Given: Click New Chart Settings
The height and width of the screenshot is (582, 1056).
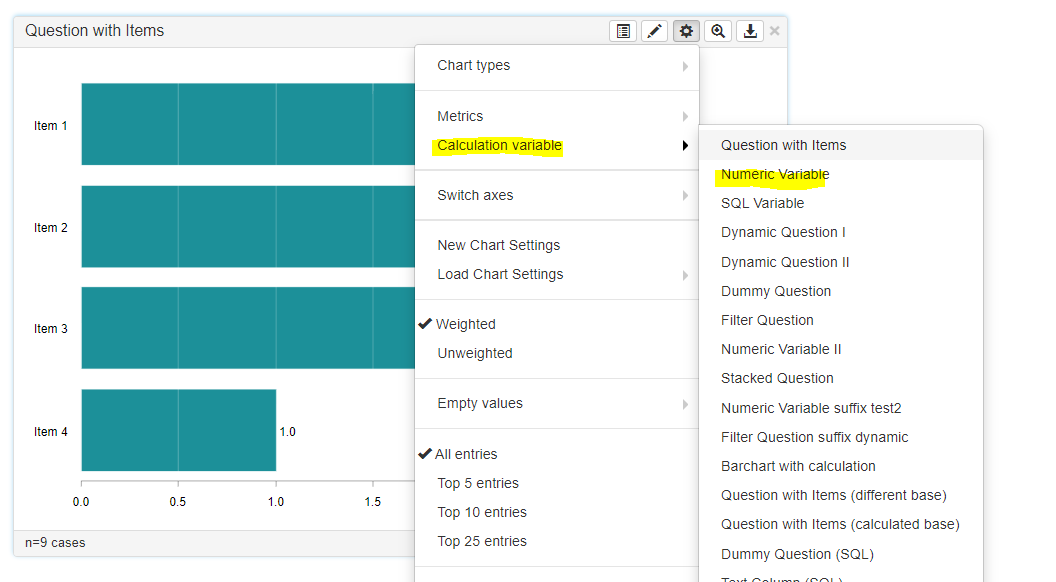Looking at the screenshot, I should point(498,246).
